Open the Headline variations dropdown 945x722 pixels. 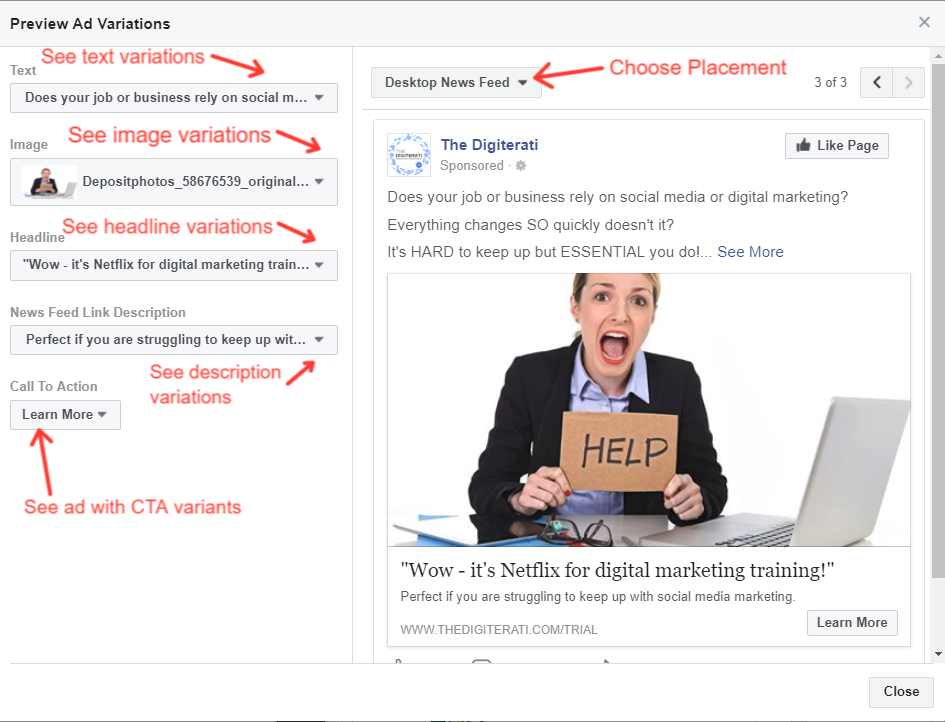tap(174, 265)
